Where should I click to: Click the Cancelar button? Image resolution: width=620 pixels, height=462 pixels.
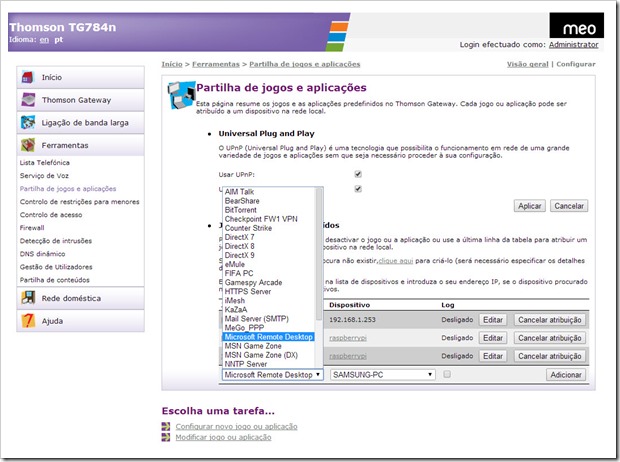click(x=569, y=206)
